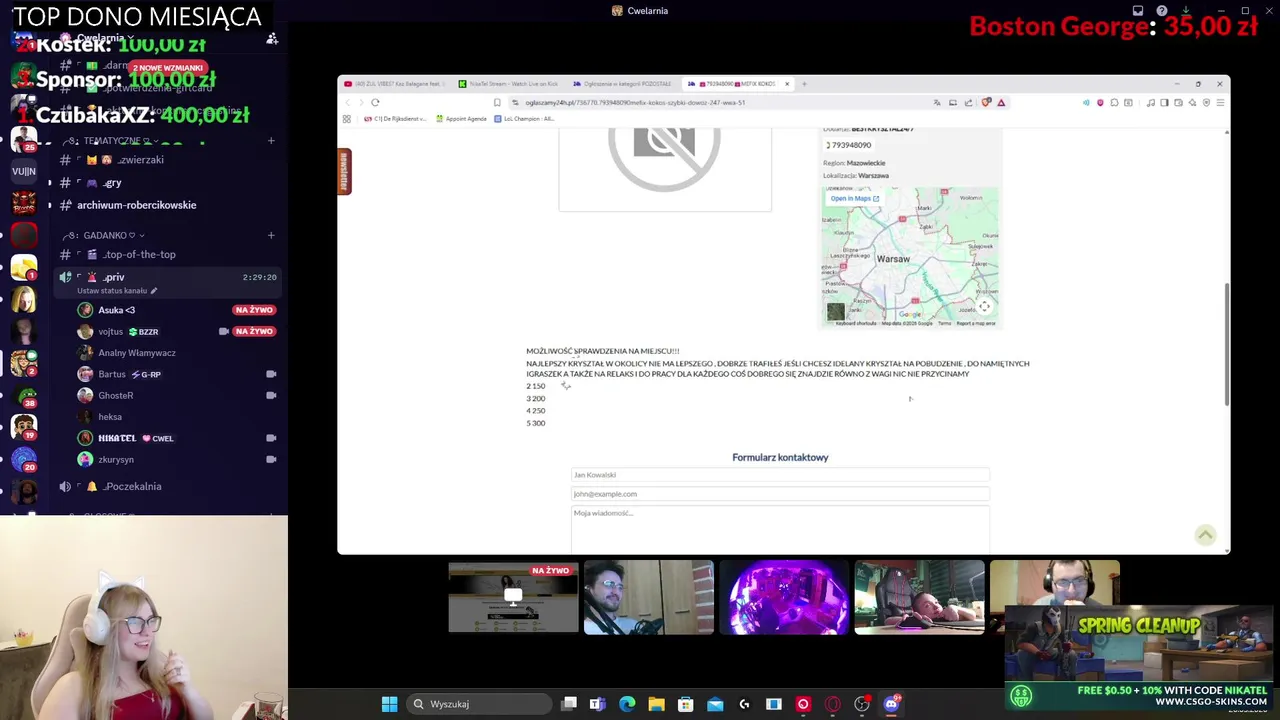Join the .Poczekalnia voice channel
This screenshot has height=720, width=1280.
166,486
